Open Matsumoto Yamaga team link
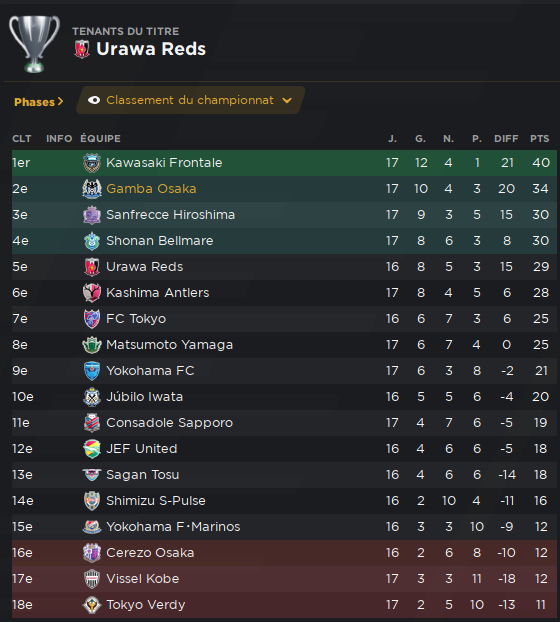 169,345
